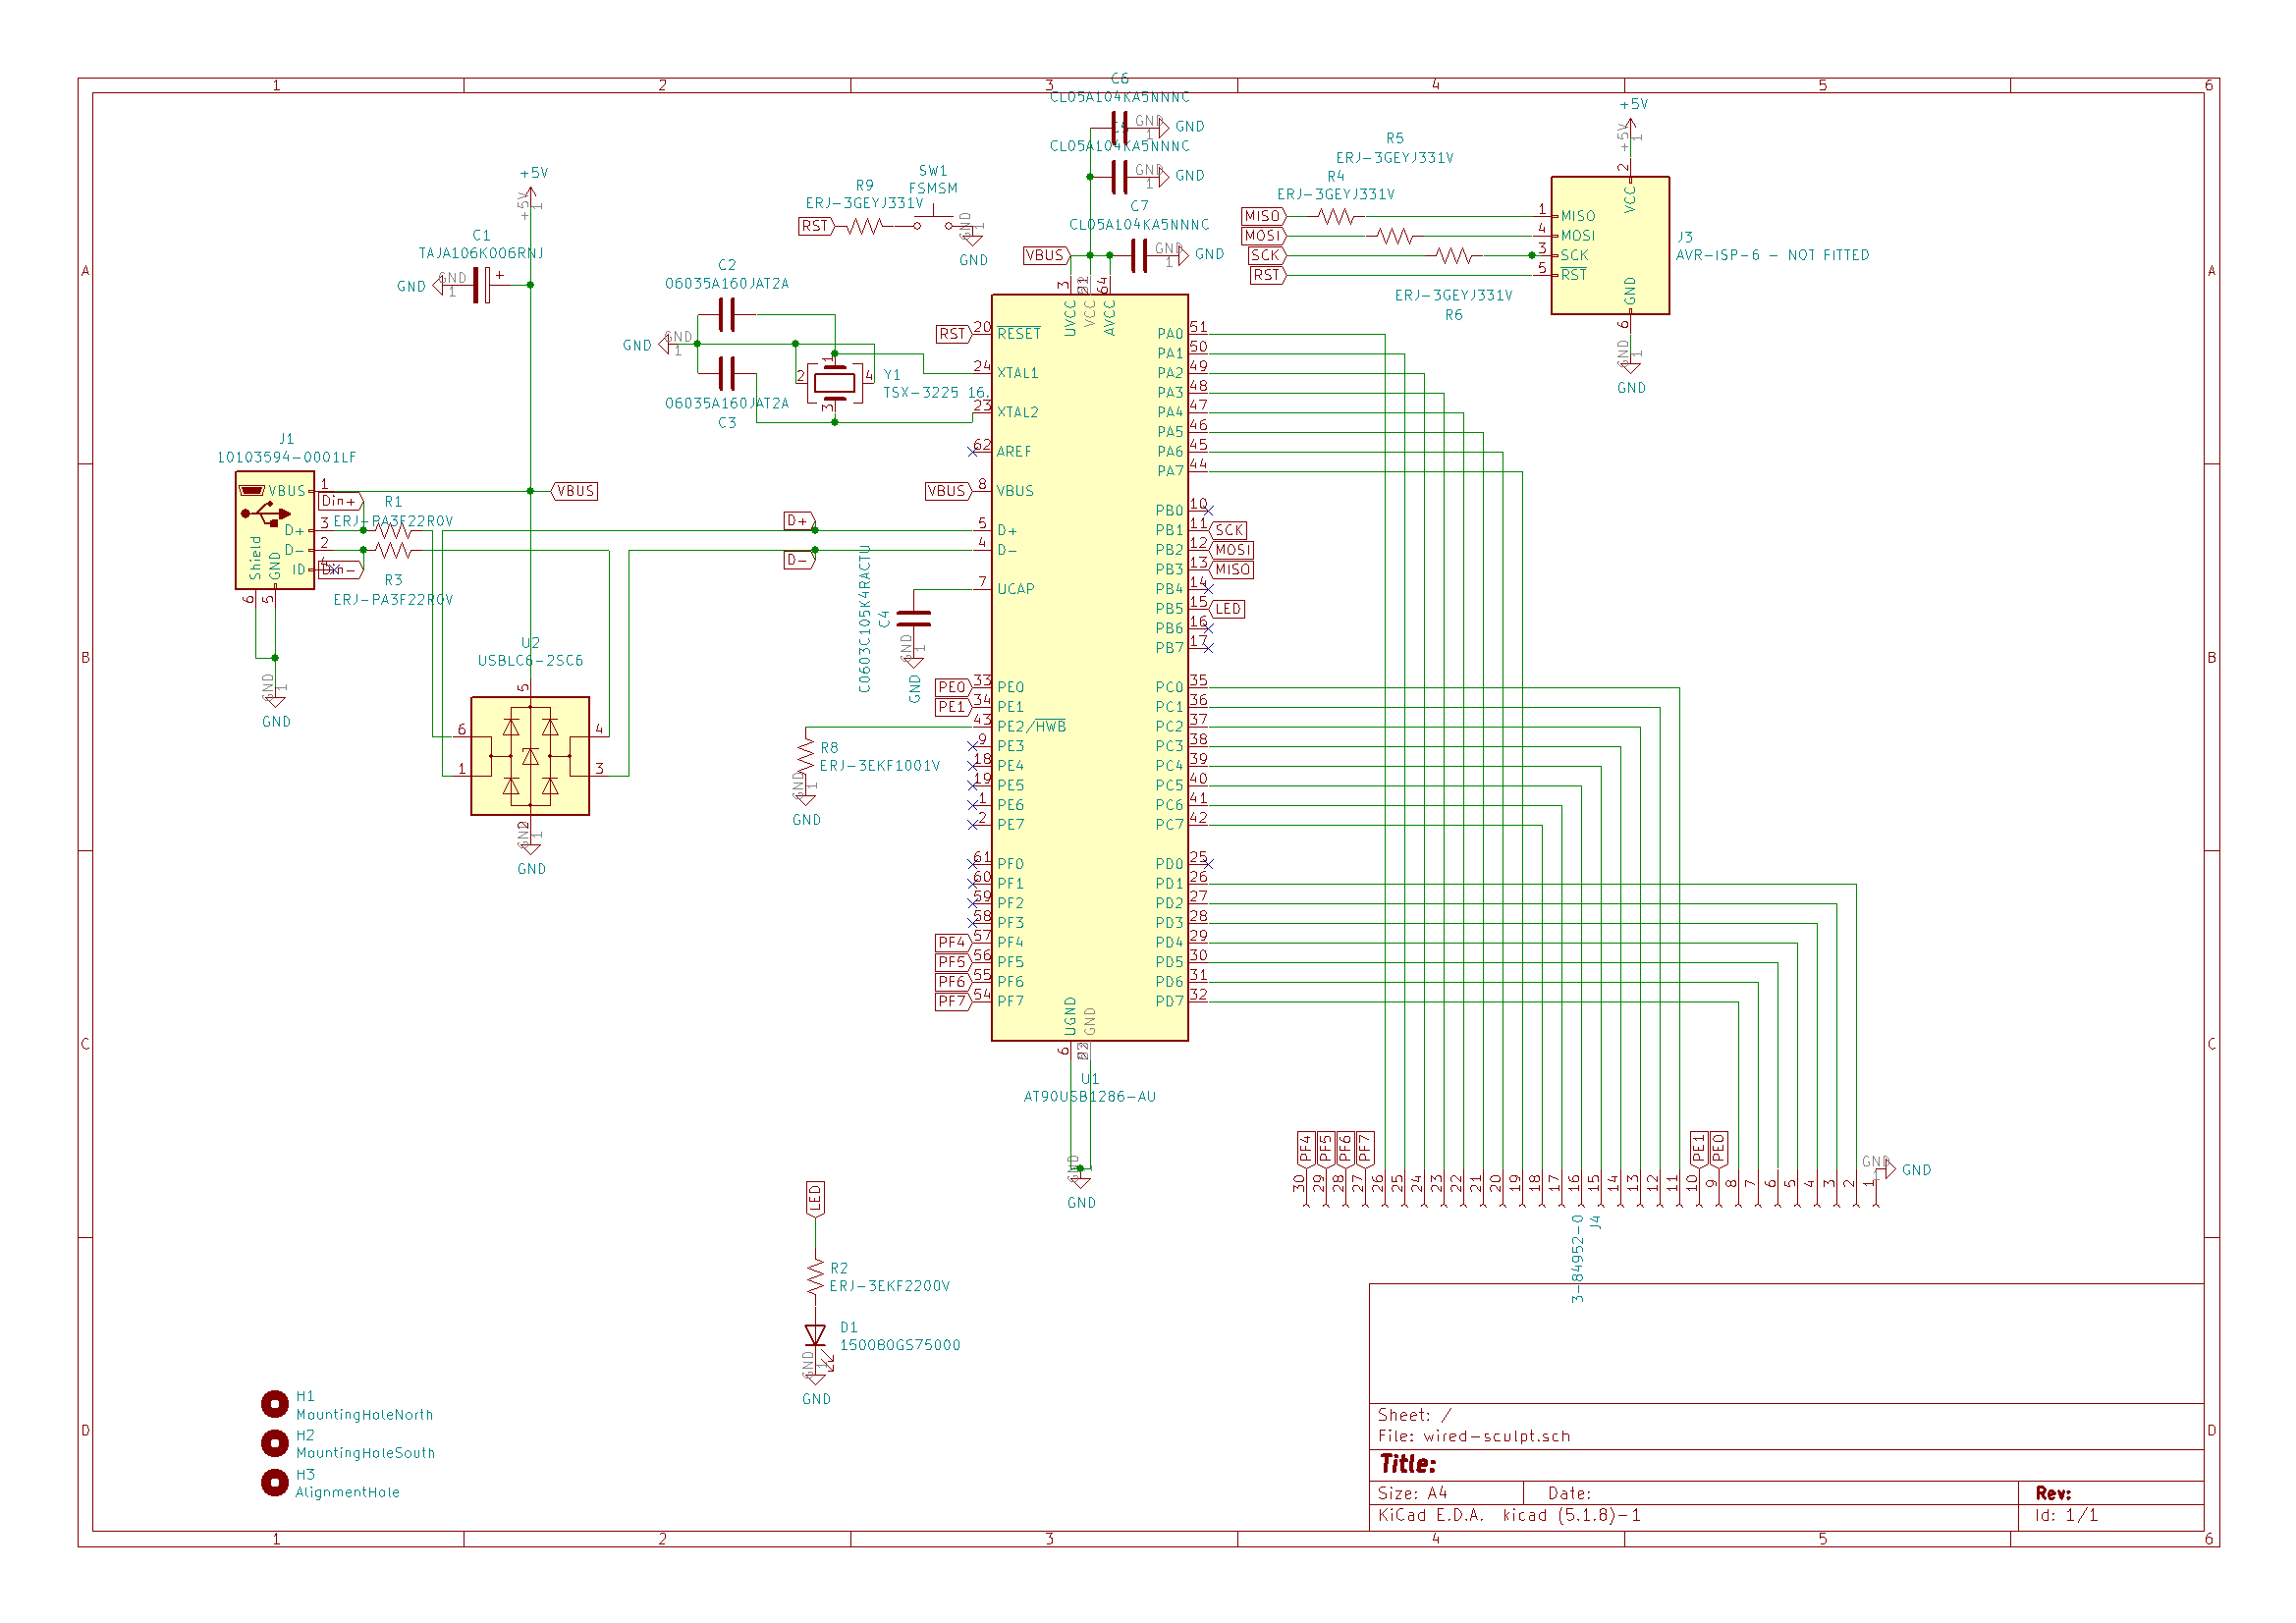Click the wired-sculpt.sch file name text
The height and width of the screenshot is (1623, 2296).
(x=1496, y=1436)
